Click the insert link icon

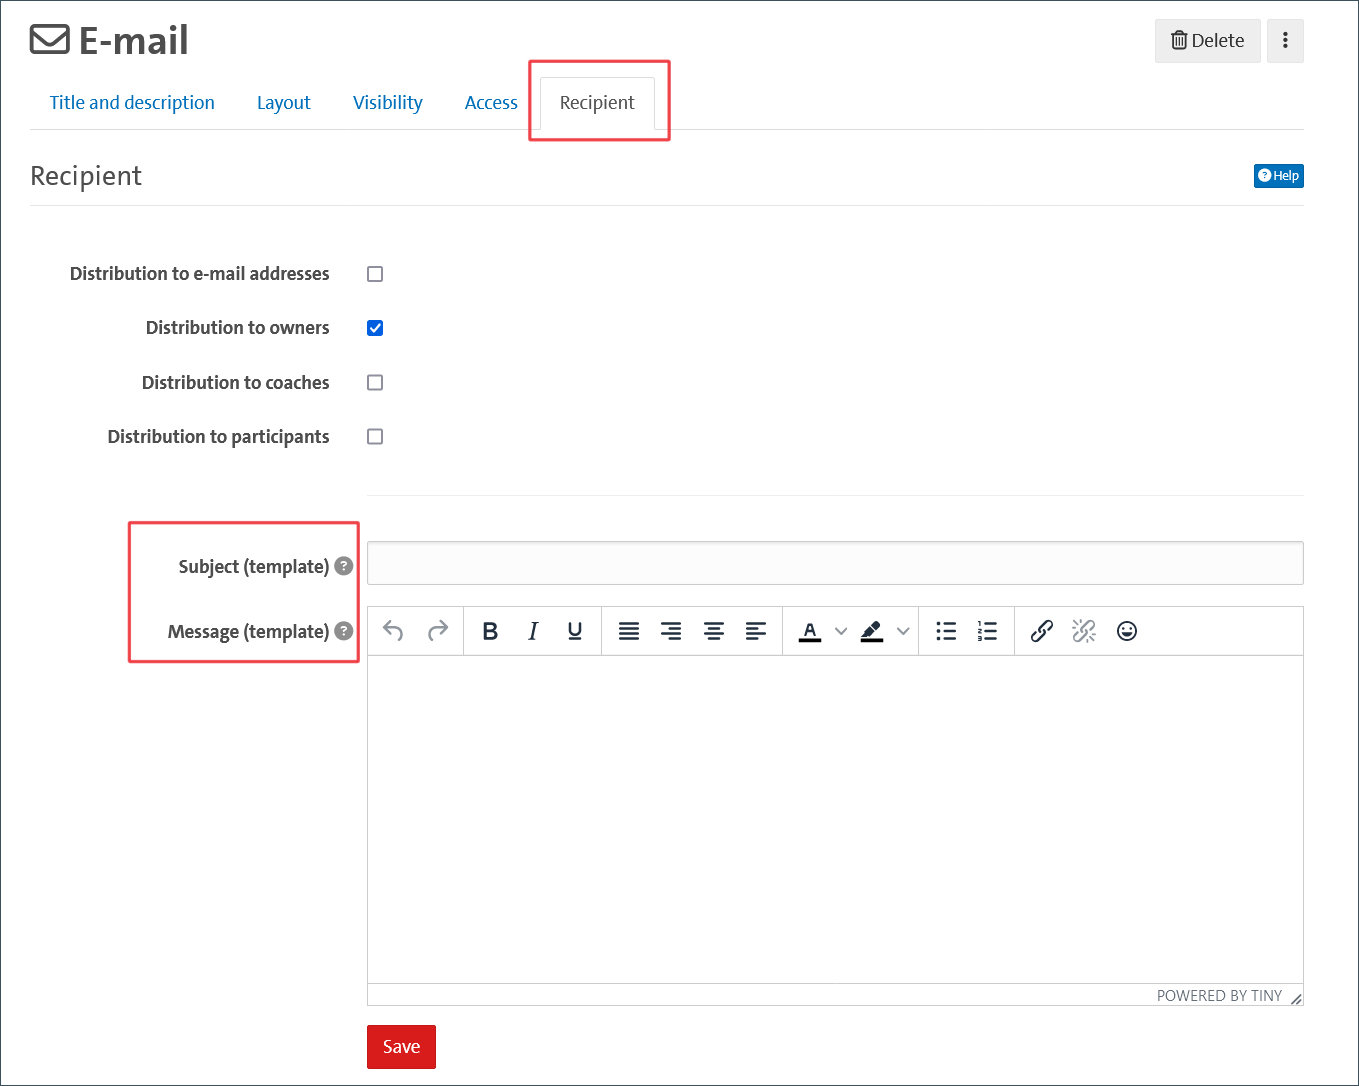(1041, 631)
